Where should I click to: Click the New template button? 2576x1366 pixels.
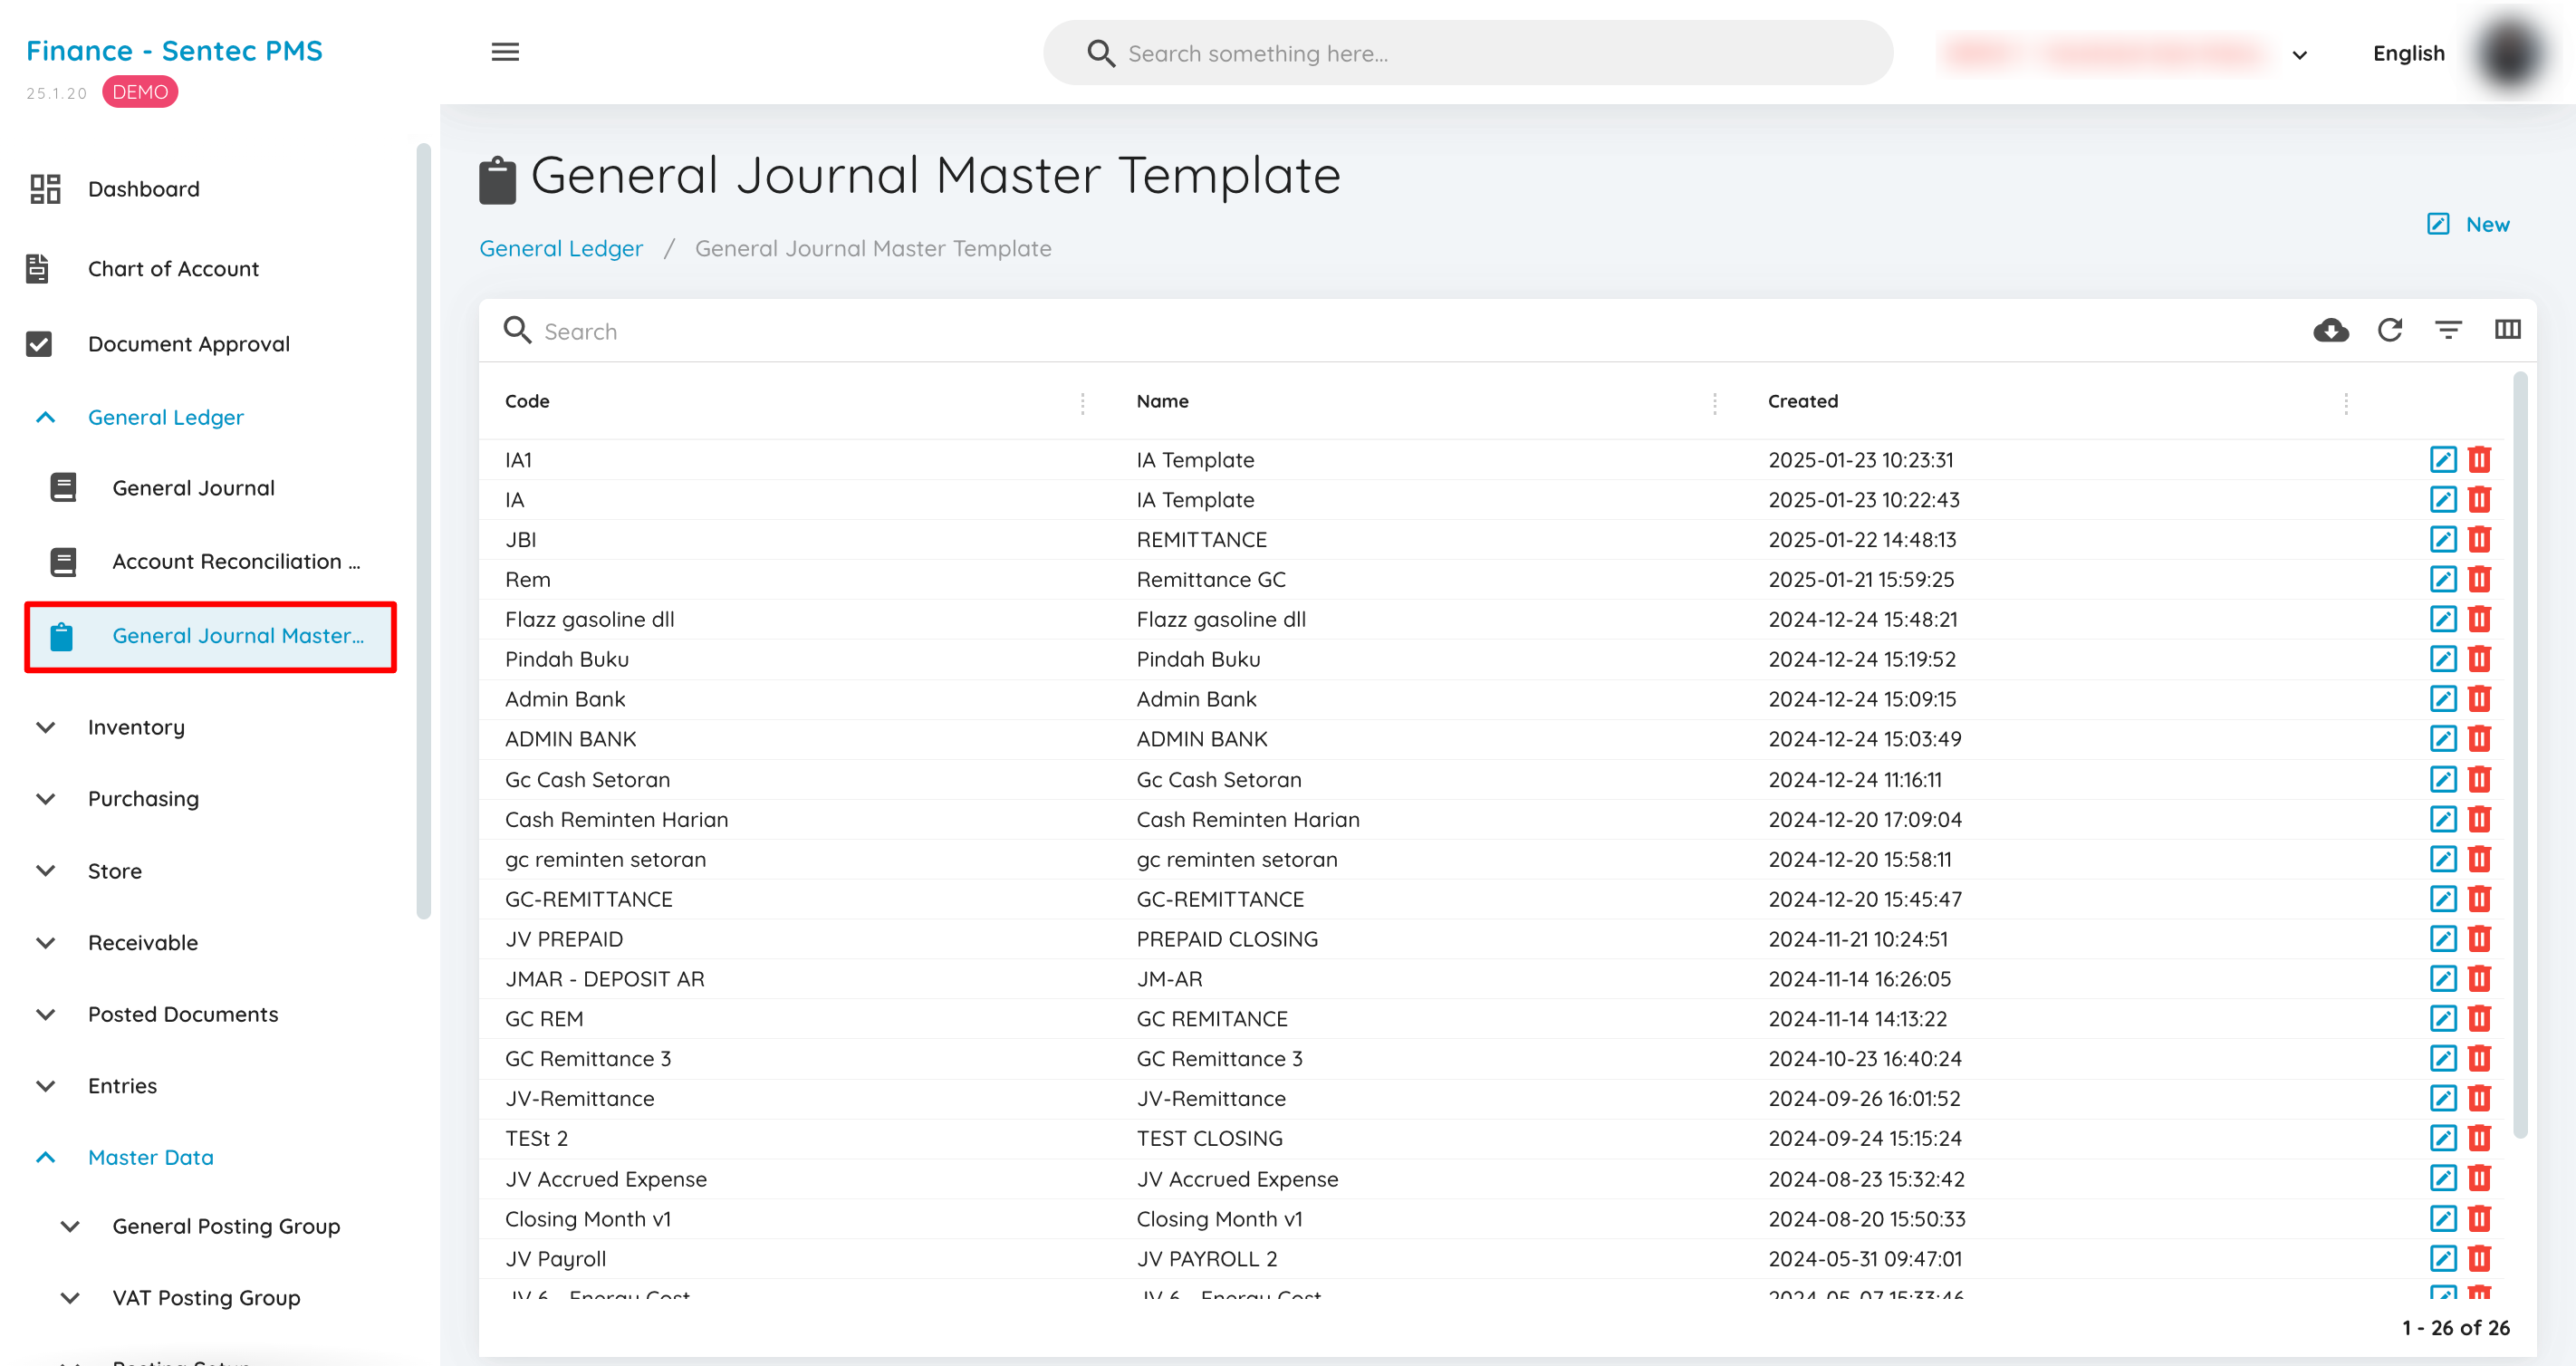(2469, 224)
